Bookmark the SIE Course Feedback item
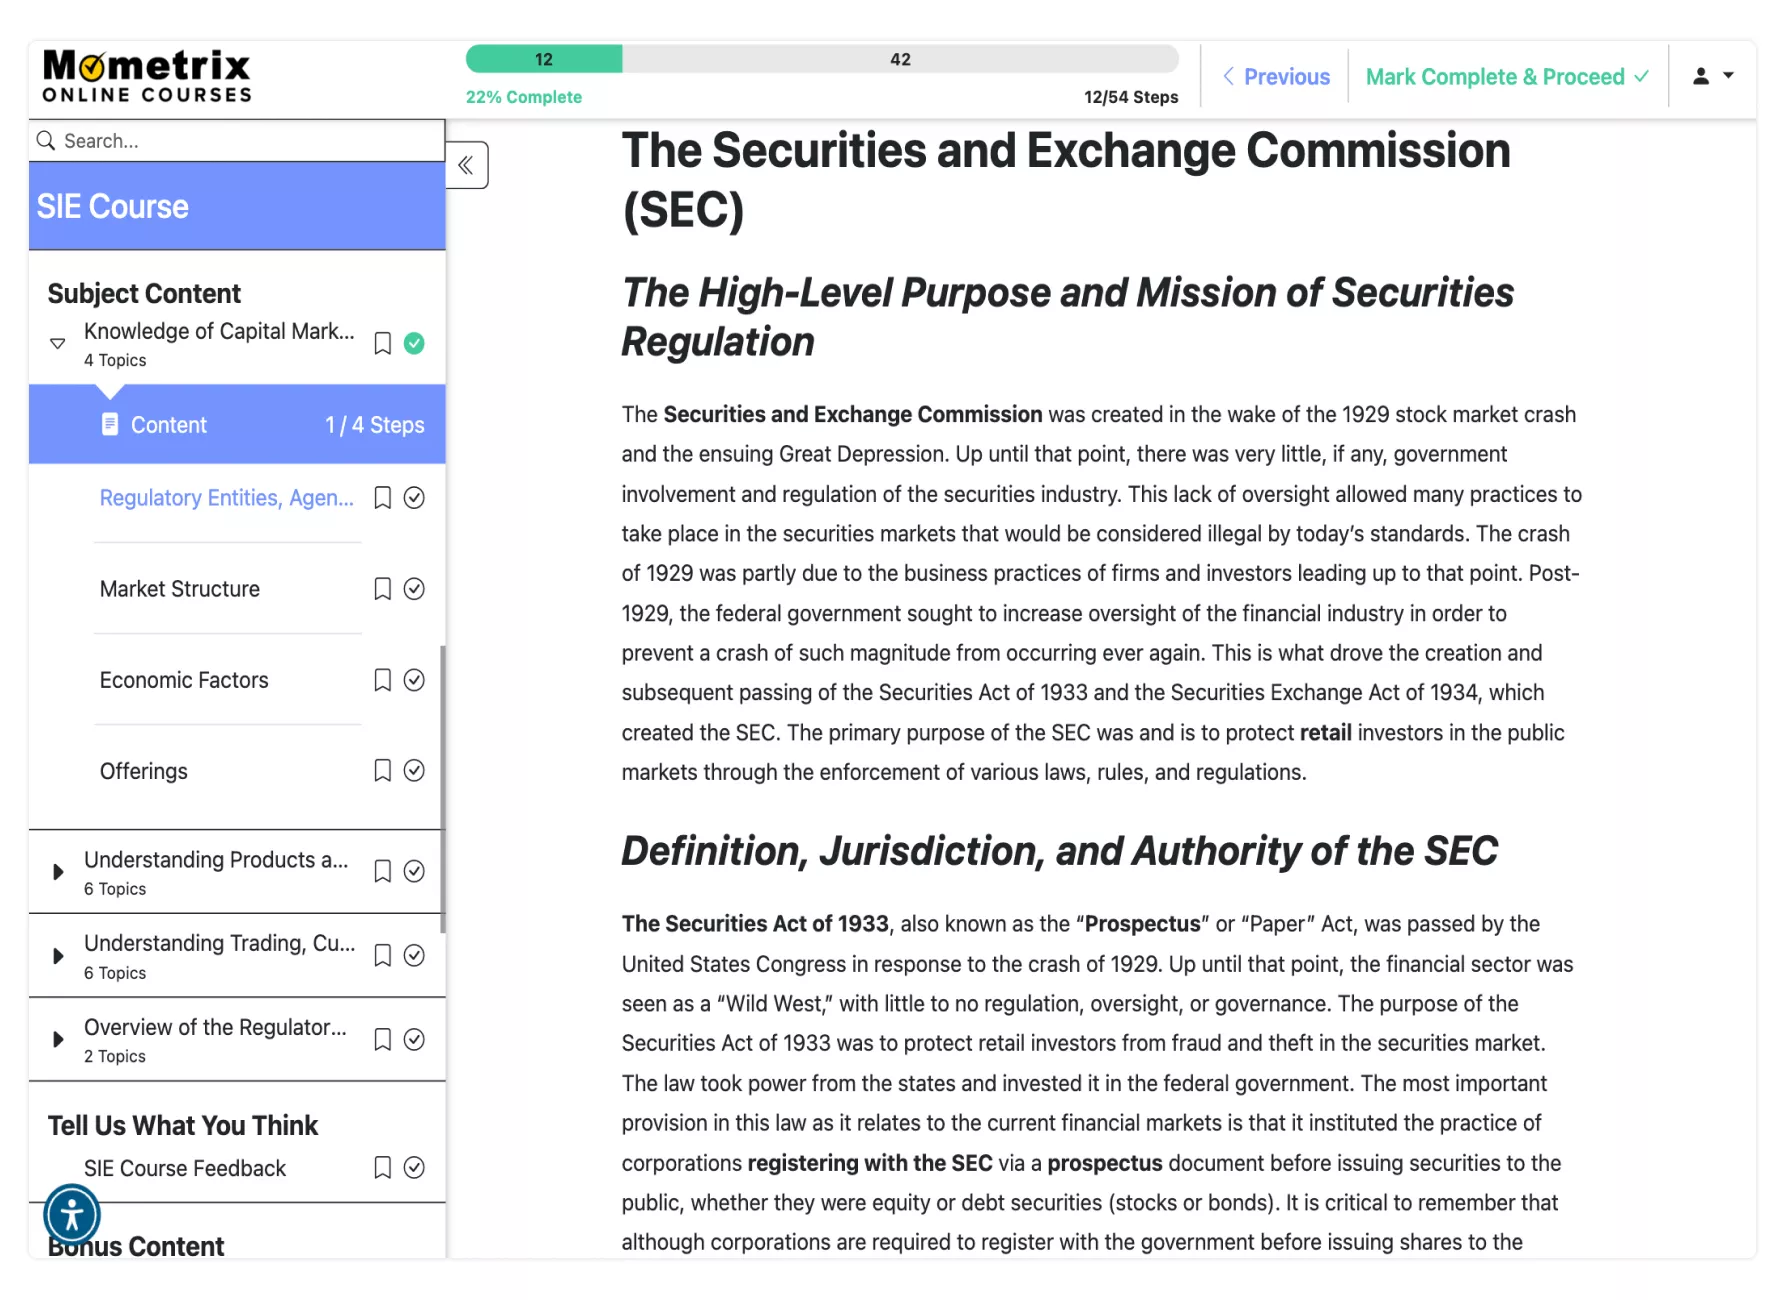The width and height of the screenshot is (1784, 1300). pyautogui.click(x=382, y=1168)
